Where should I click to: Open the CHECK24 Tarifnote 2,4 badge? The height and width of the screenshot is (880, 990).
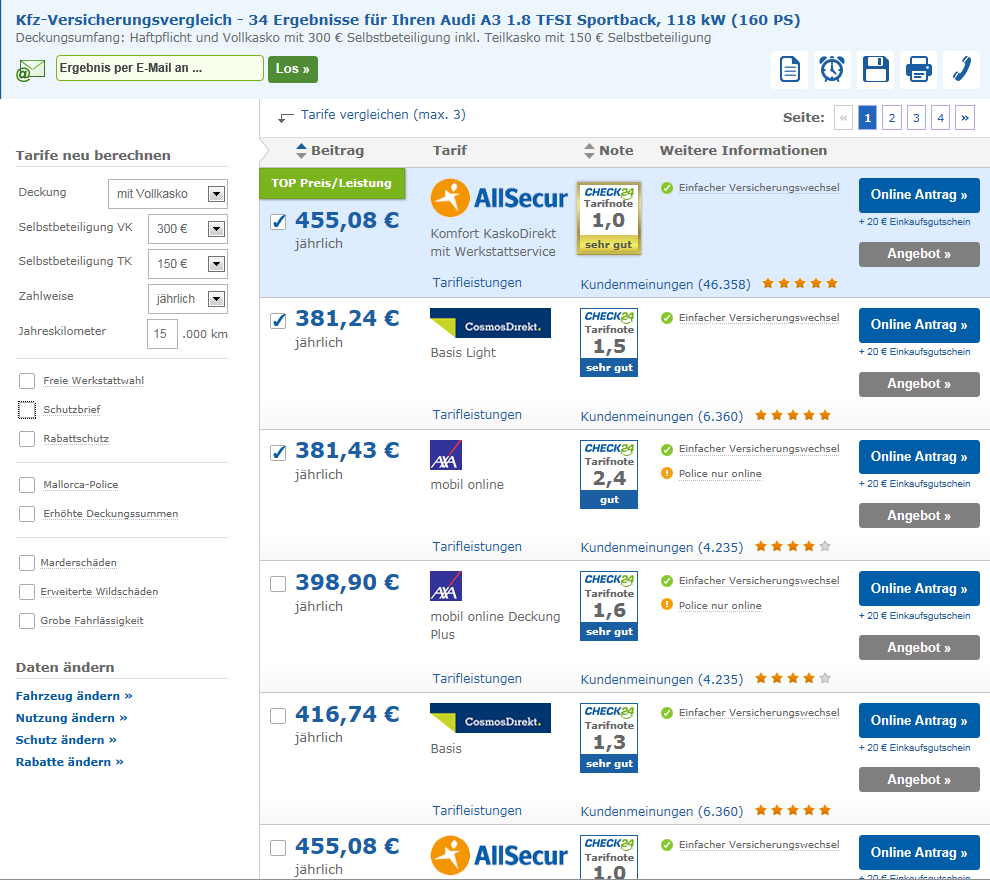click(x=609, y=474)
